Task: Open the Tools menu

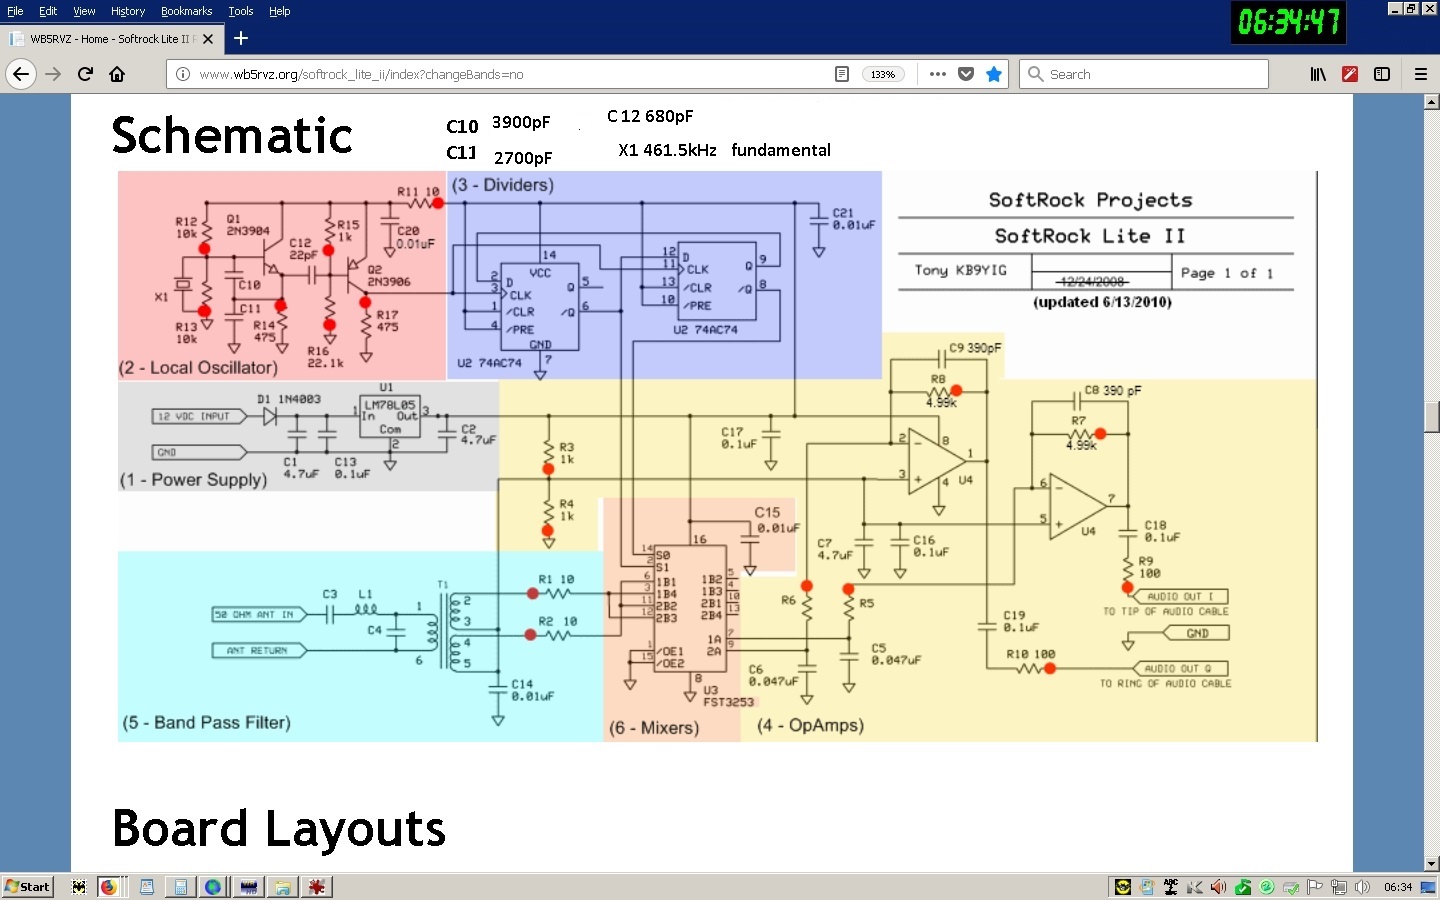Action: point(241,11)
